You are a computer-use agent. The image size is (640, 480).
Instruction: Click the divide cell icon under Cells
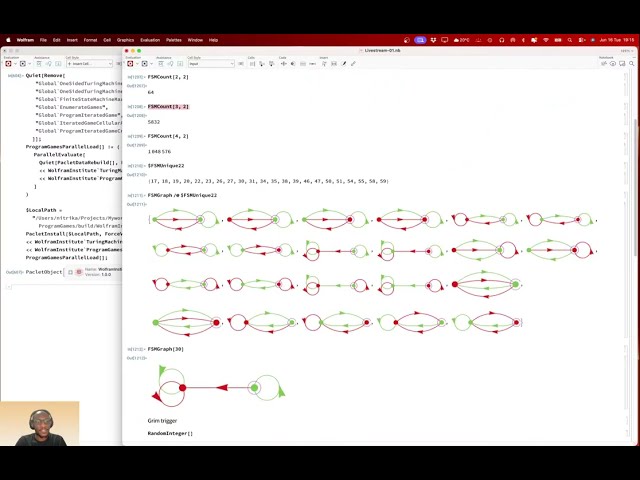[262, 64]
